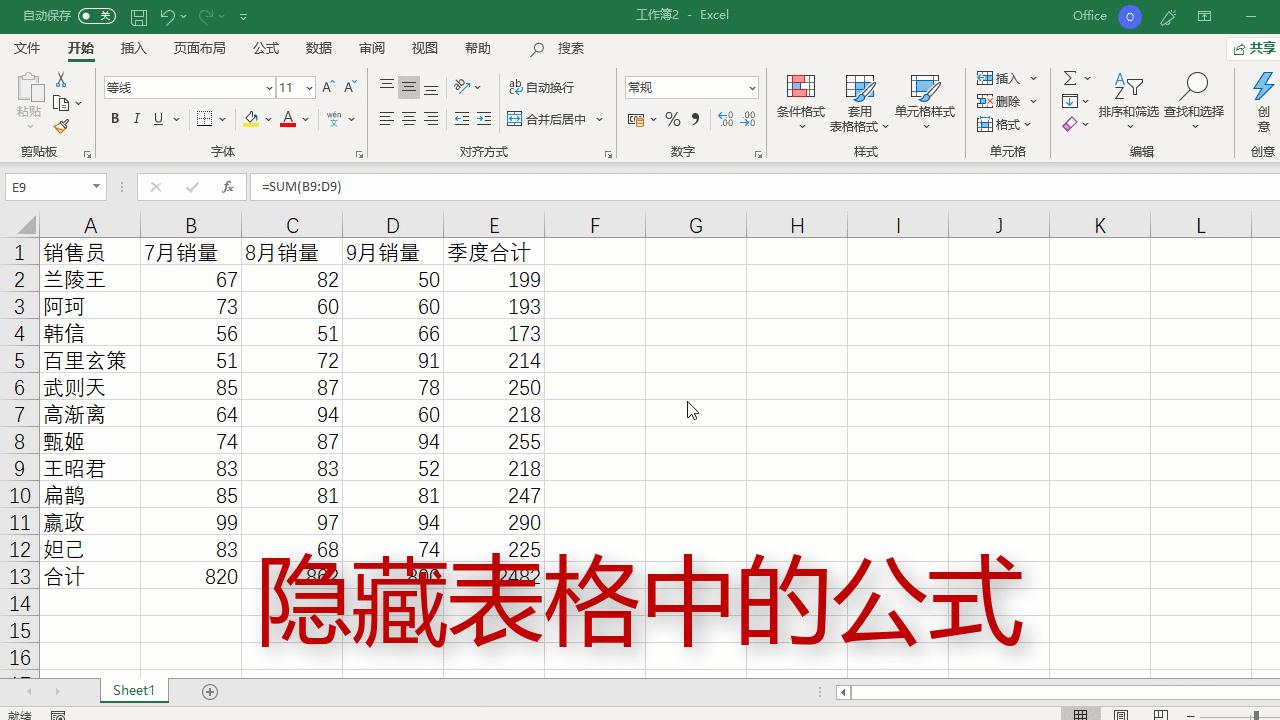Add a new sheet with the plus button
Viewport: 1280px width, 720px height.
click(x=210, y=690)
